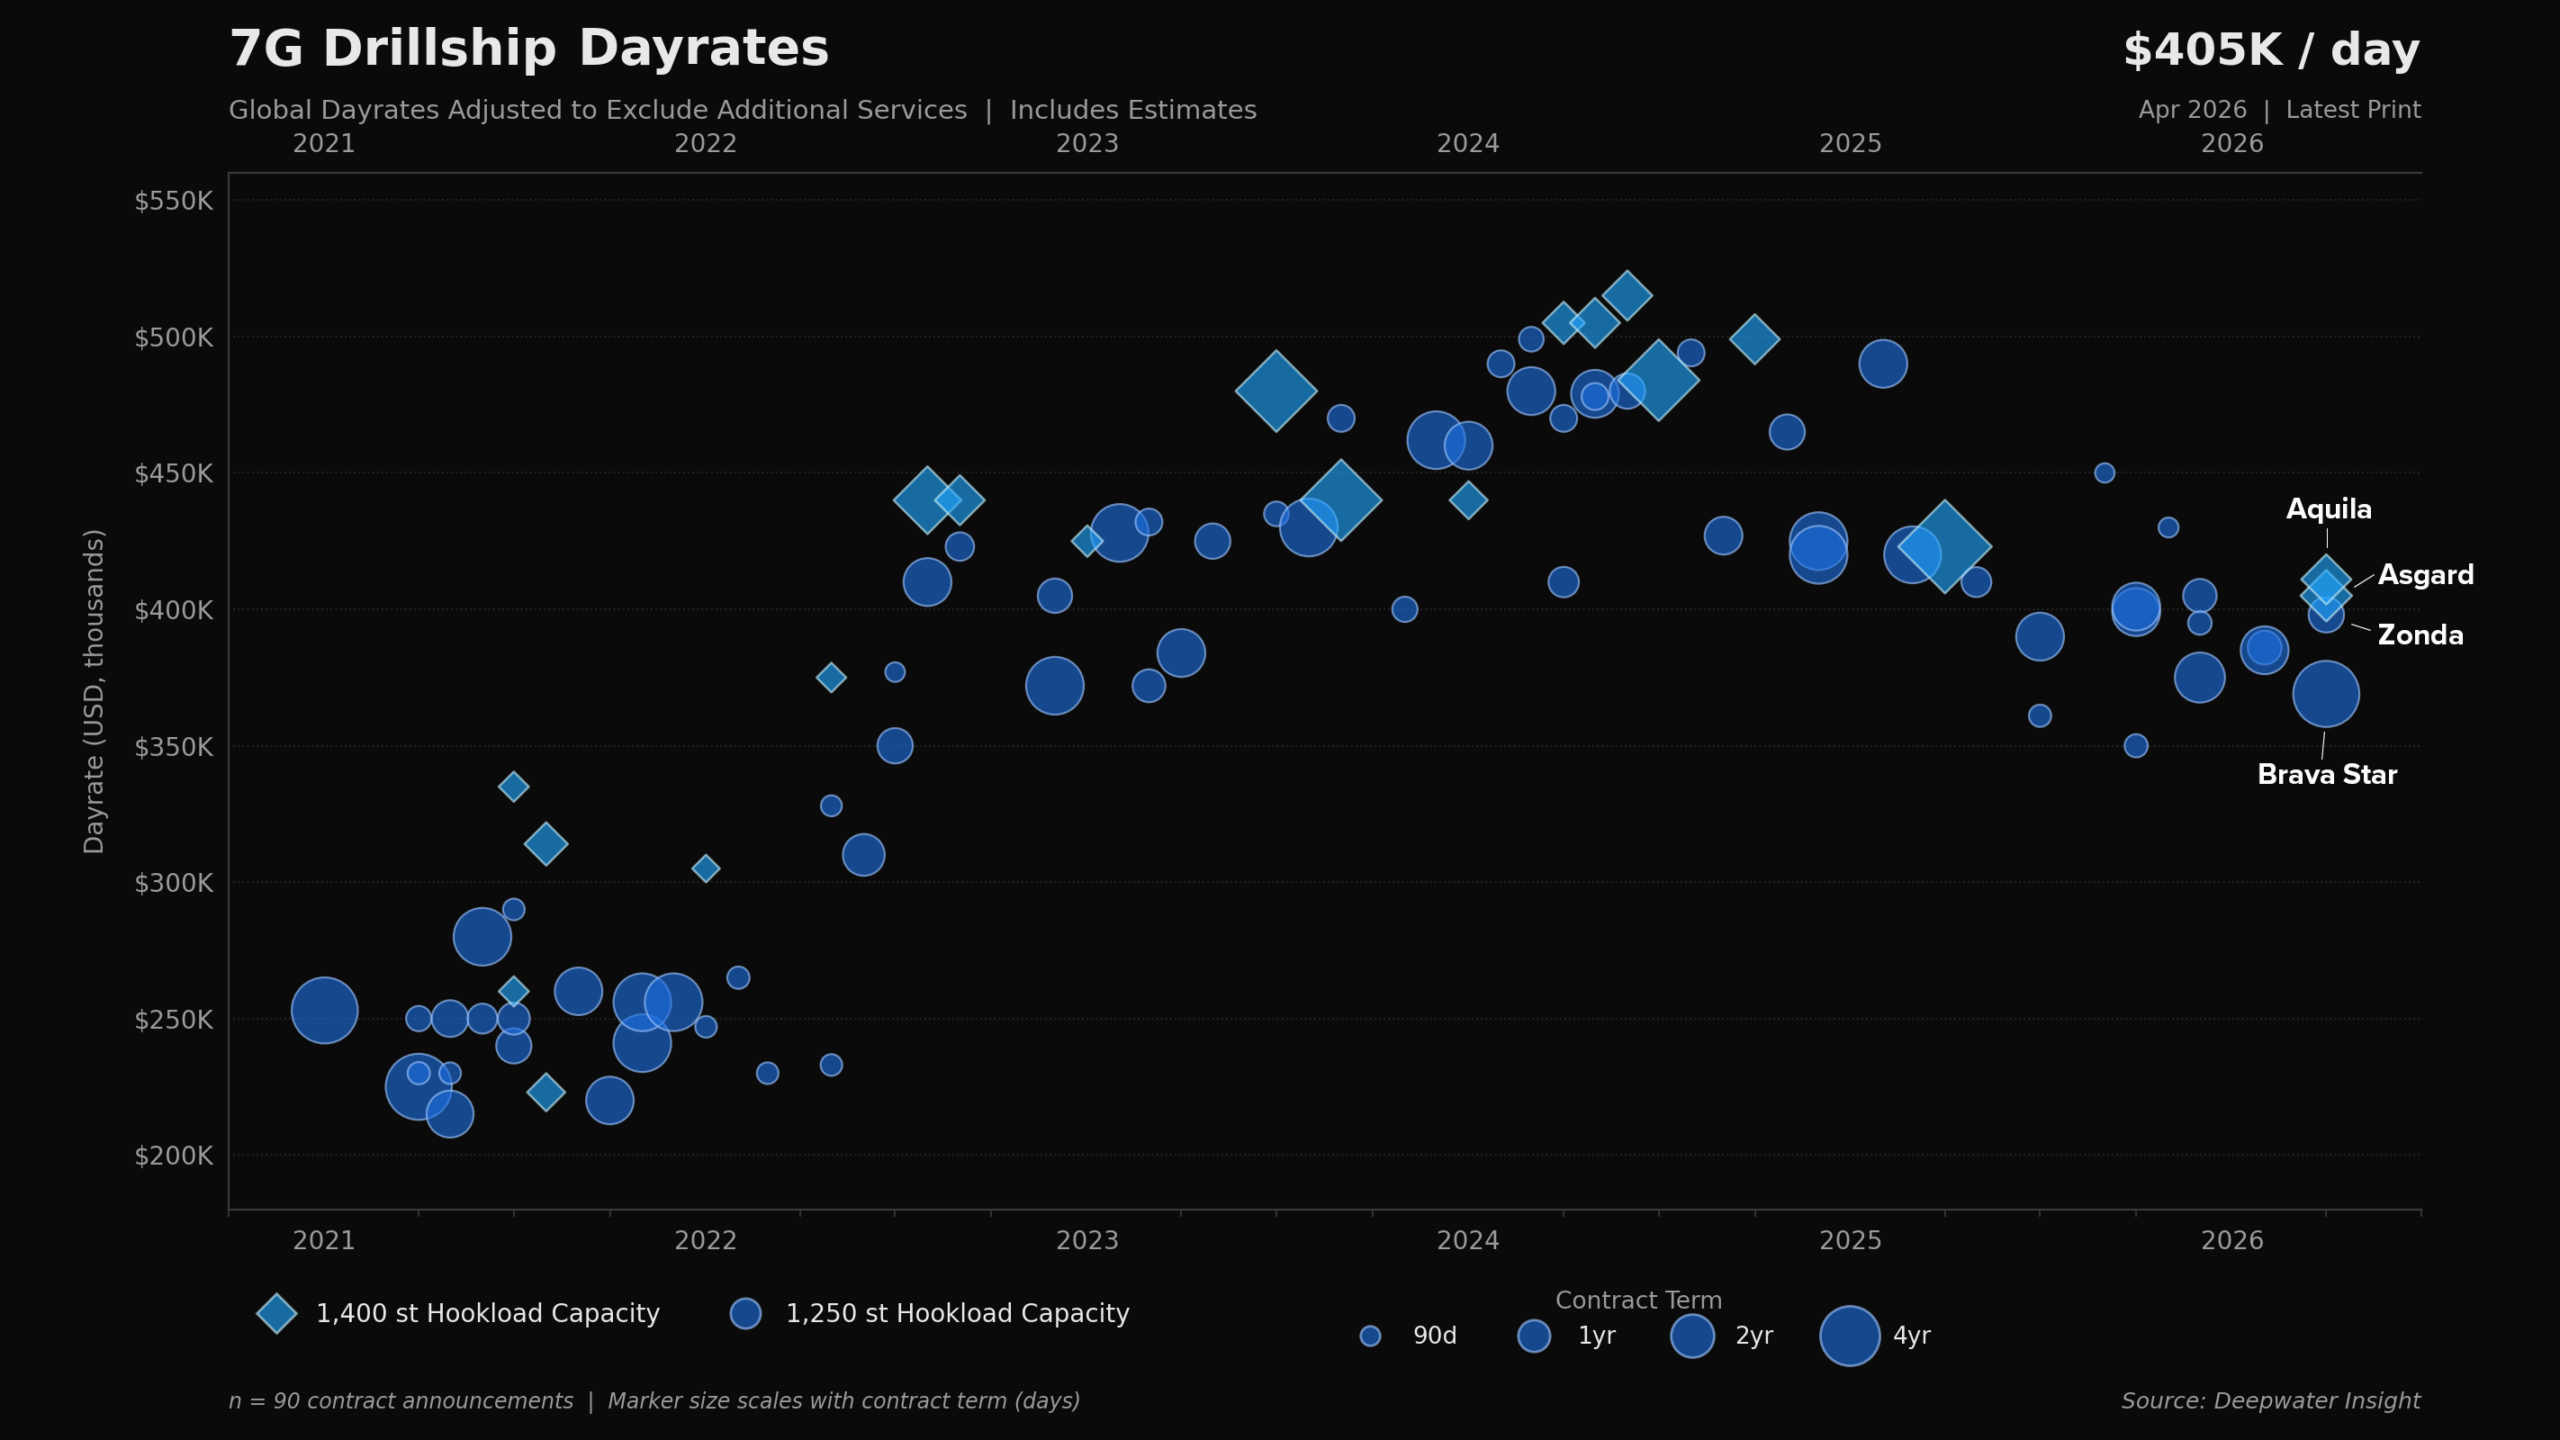Image resolution: width=2560 pixels, height=1440 pixels.
Task: Click the 4yr contract term legend circle
Action: (1849, 1336)
